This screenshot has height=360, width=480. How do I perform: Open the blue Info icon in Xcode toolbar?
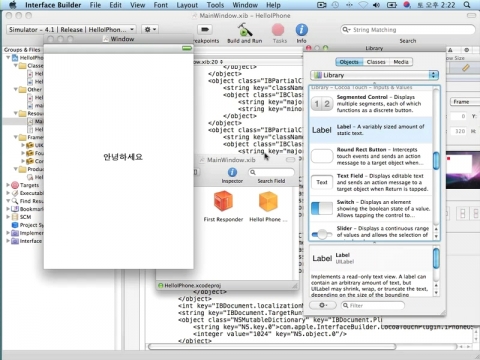click(x=301, y=30)
